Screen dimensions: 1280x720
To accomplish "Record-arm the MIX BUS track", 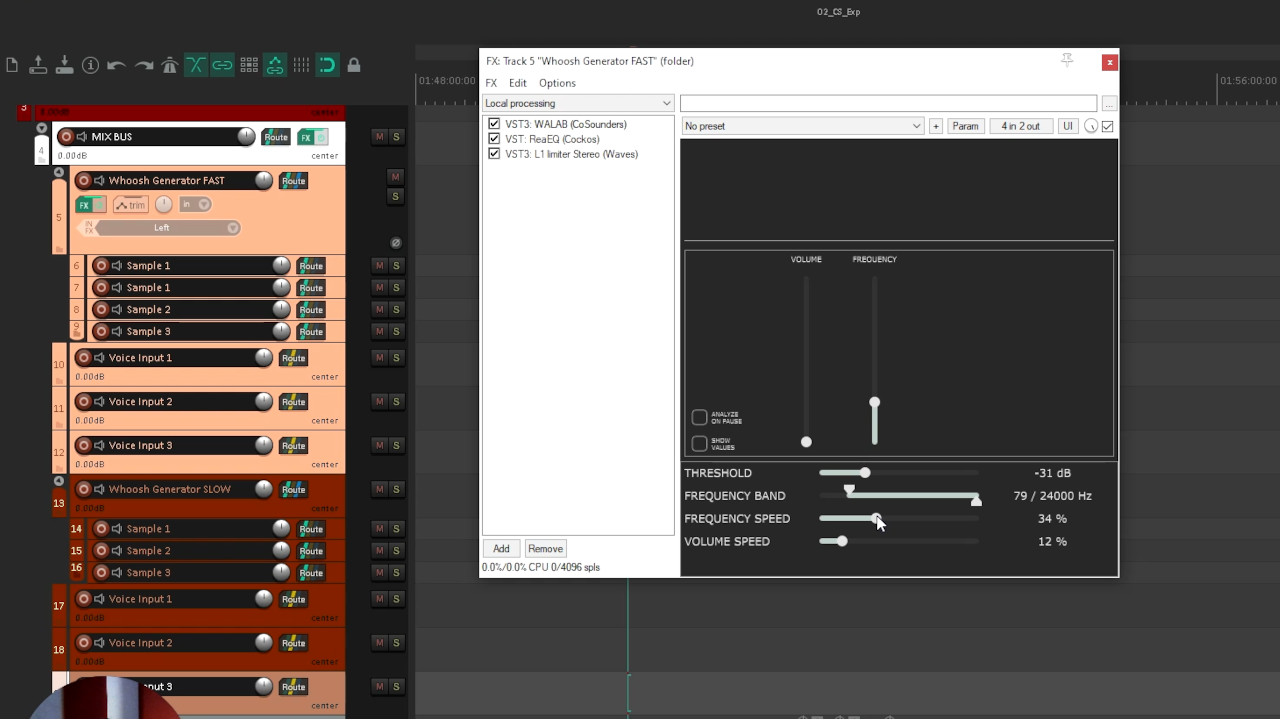I will tap(66, 137).
